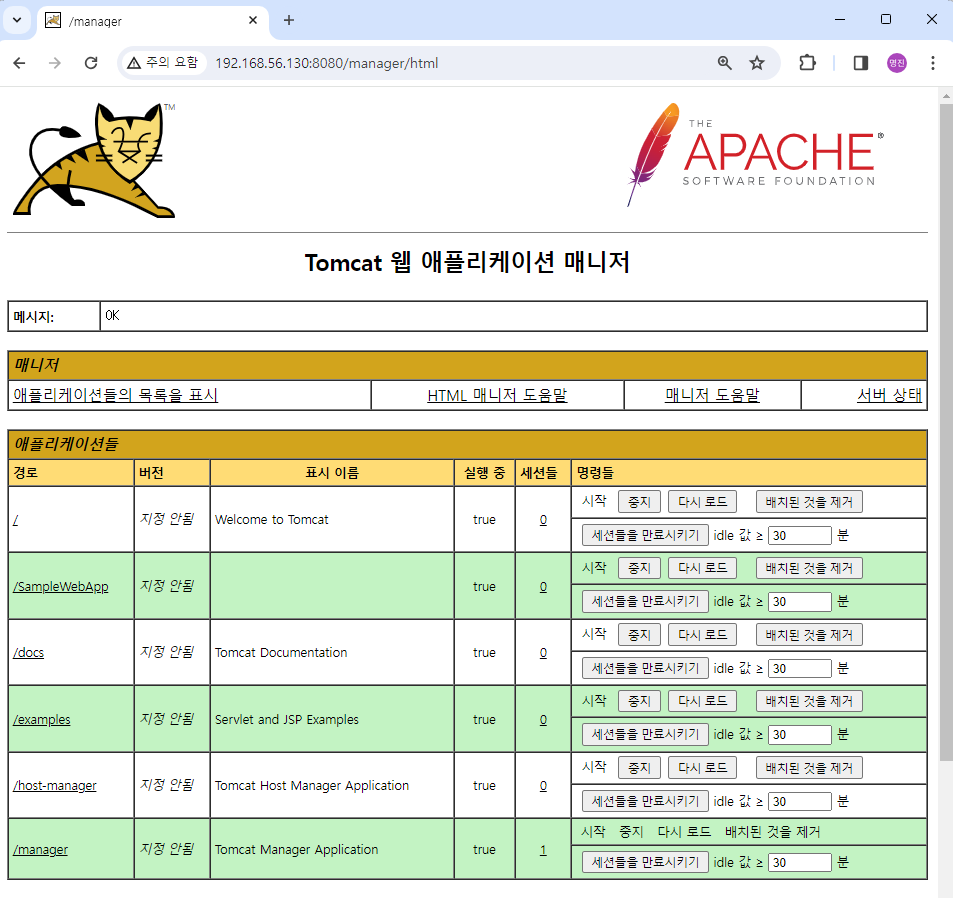Click the sessions count for Tomcat Documentation

[x=543, y=653]
